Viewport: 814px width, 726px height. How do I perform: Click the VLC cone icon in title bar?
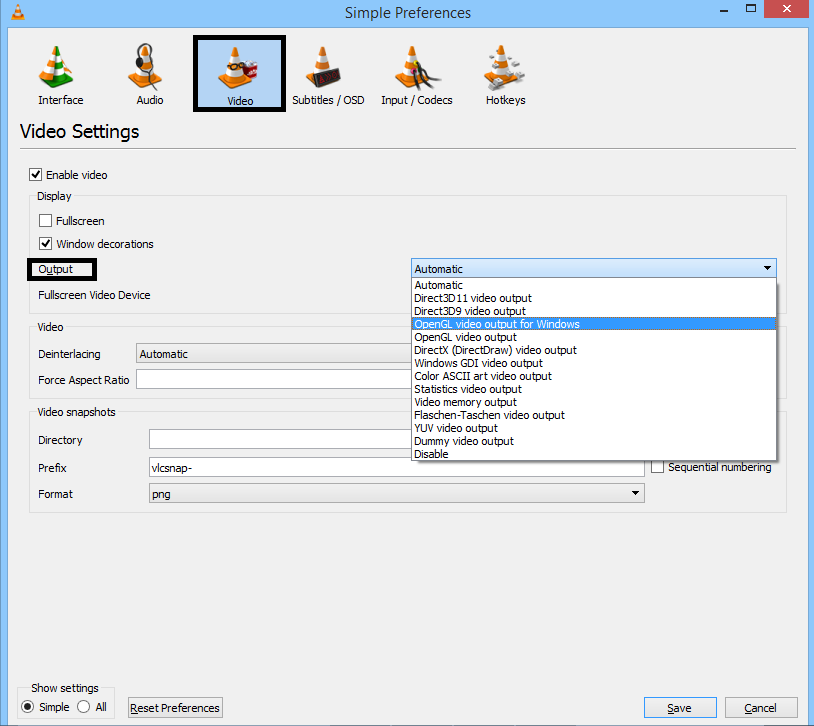click(18, 12)
